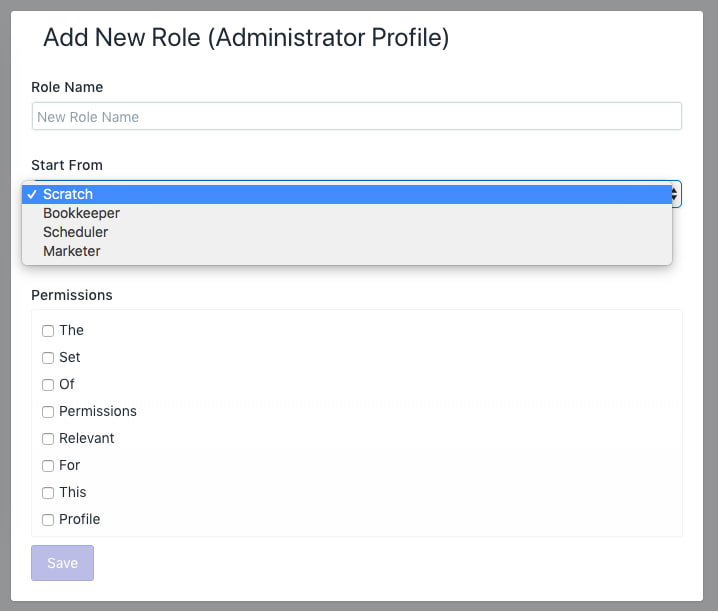
Task: Pick the Scheduler option
Action: point(347,232)
